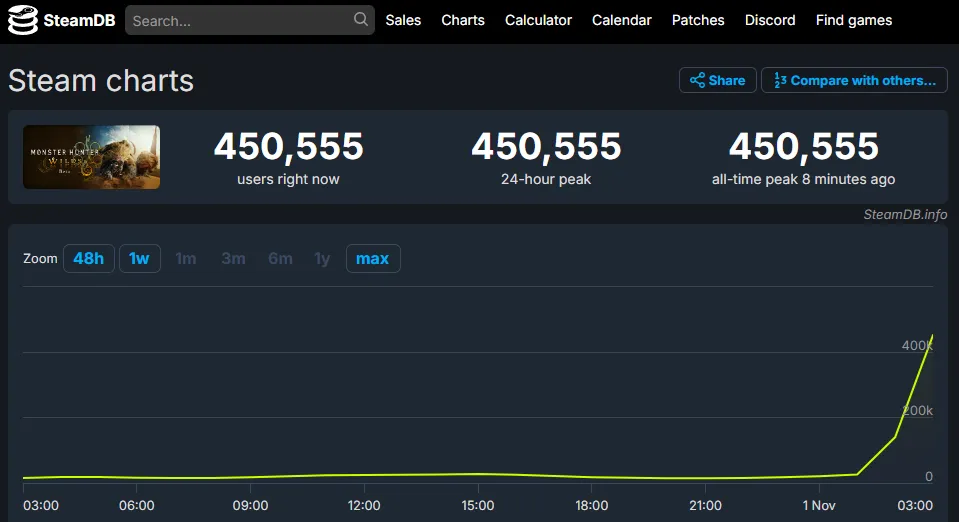Open the Sales menu item
The height and width of the screenshot is (522, 959).
pyautogui.click(x=403, y=20)
